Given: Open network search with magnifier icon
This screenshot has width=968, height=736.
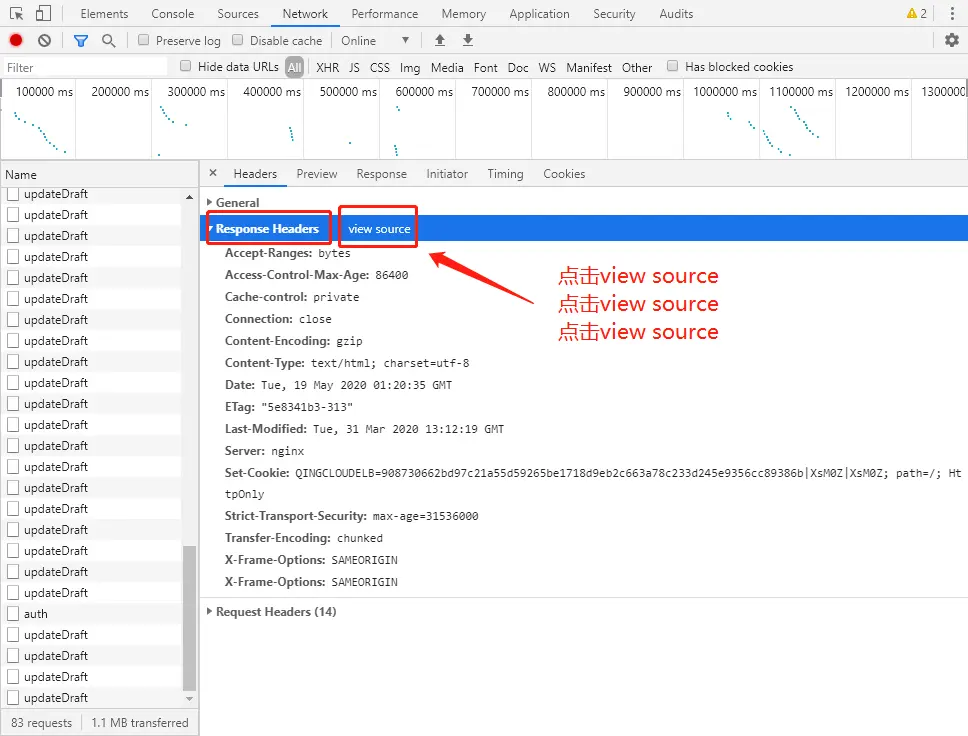Looking at the screenshot, I should (x=109, y=41).
